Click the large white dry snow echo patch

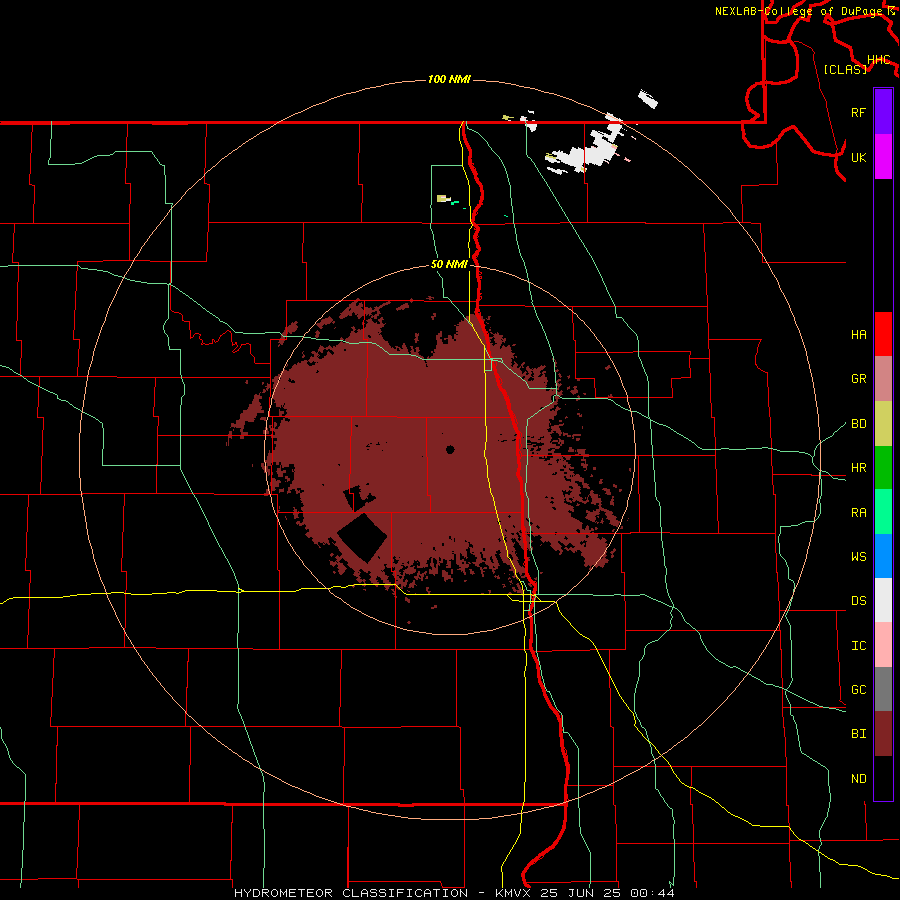[587, 148]
